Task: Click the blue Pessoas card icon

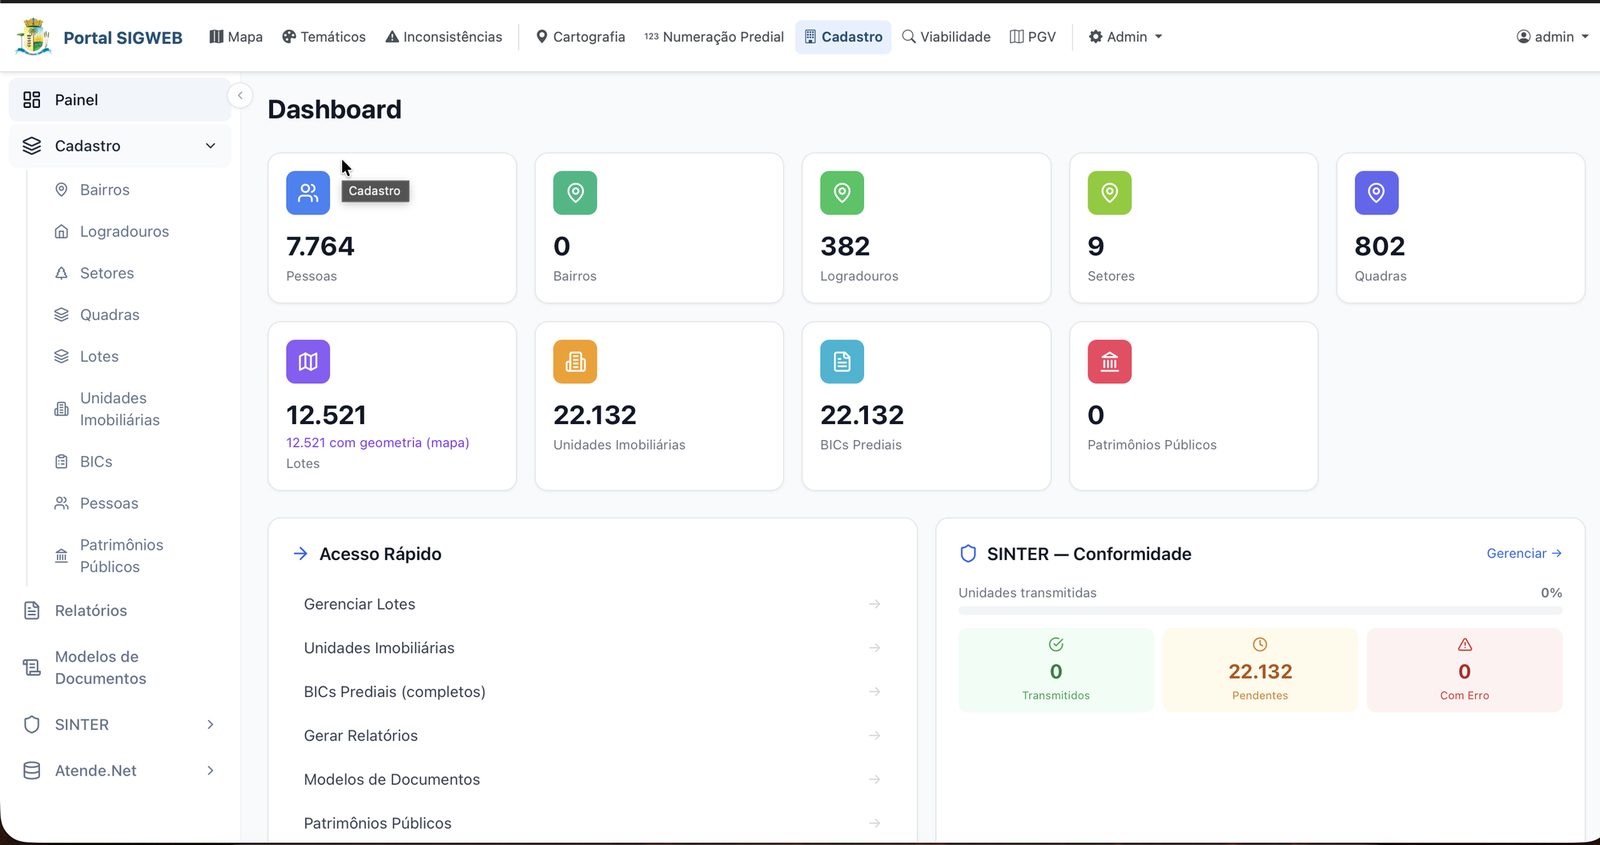Action: pos(308,193)
